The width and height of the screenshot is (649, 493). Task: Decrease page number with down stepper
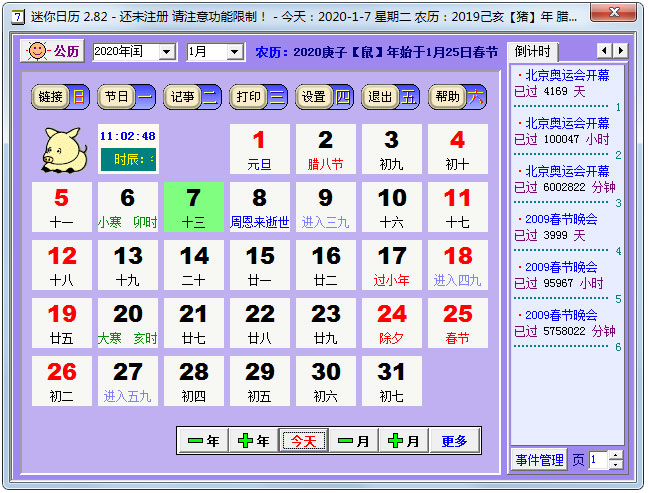(x=616, y=464)
